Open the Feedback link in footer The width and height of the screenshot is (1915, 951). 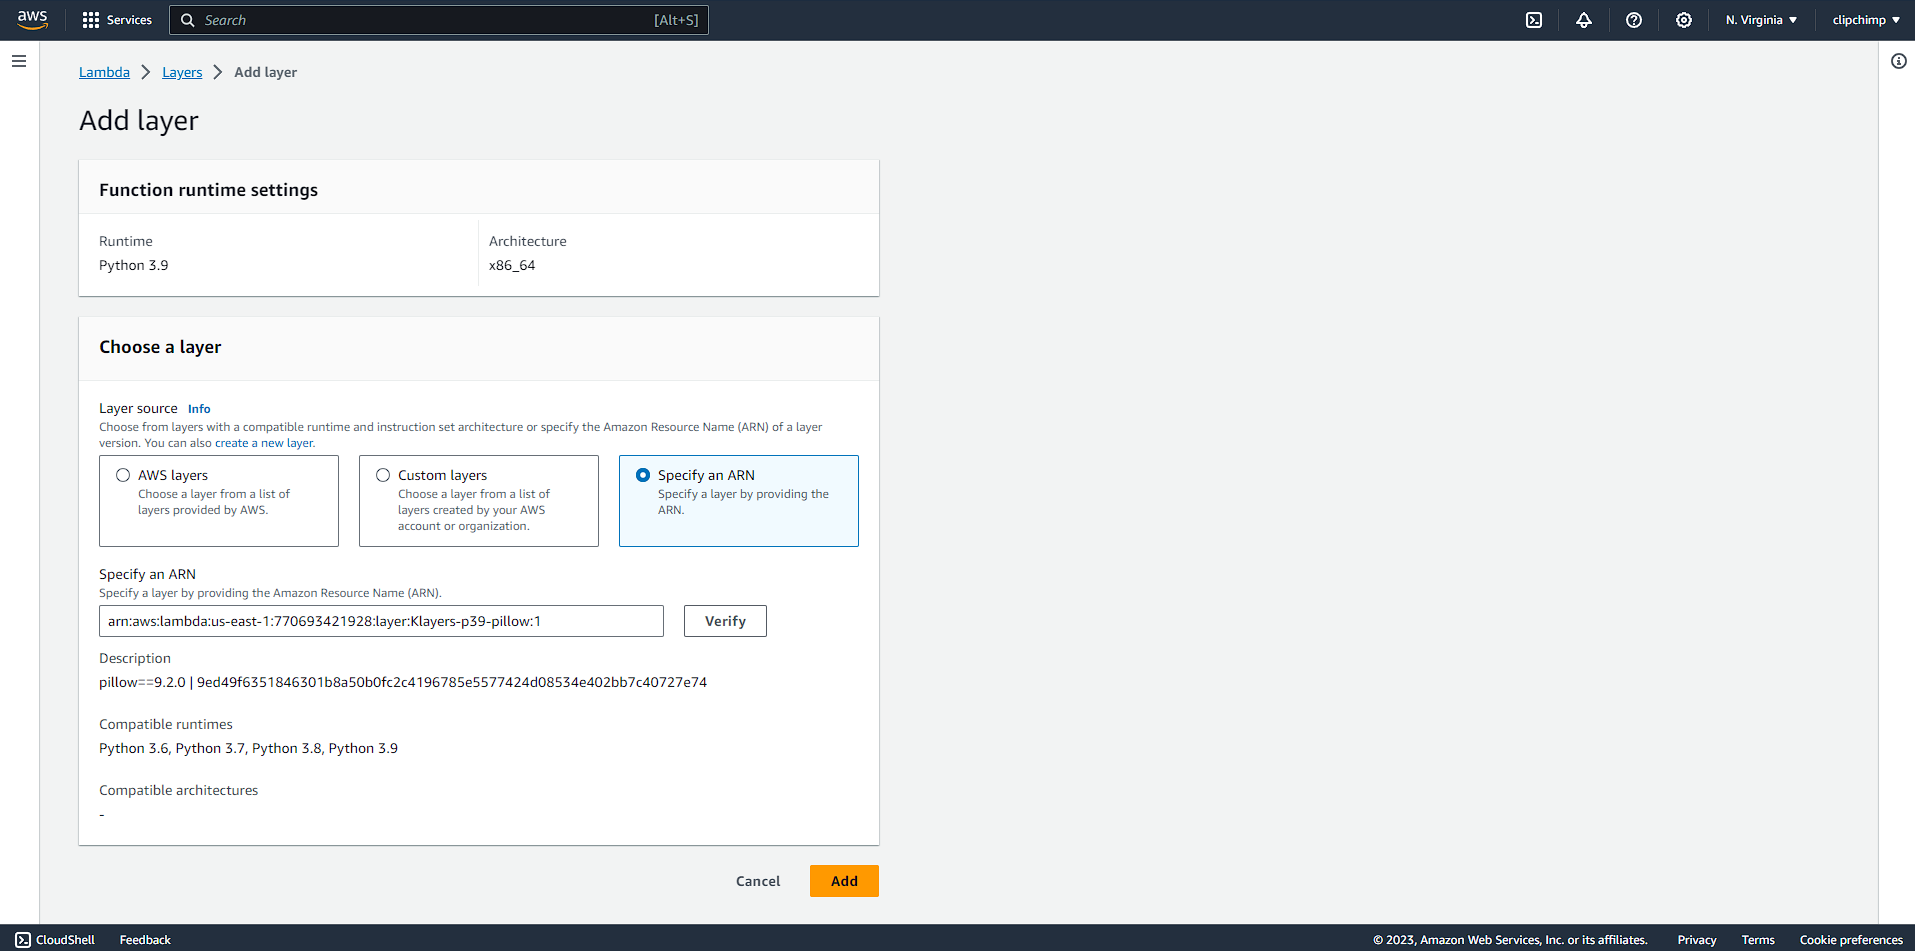coord(145,940)
